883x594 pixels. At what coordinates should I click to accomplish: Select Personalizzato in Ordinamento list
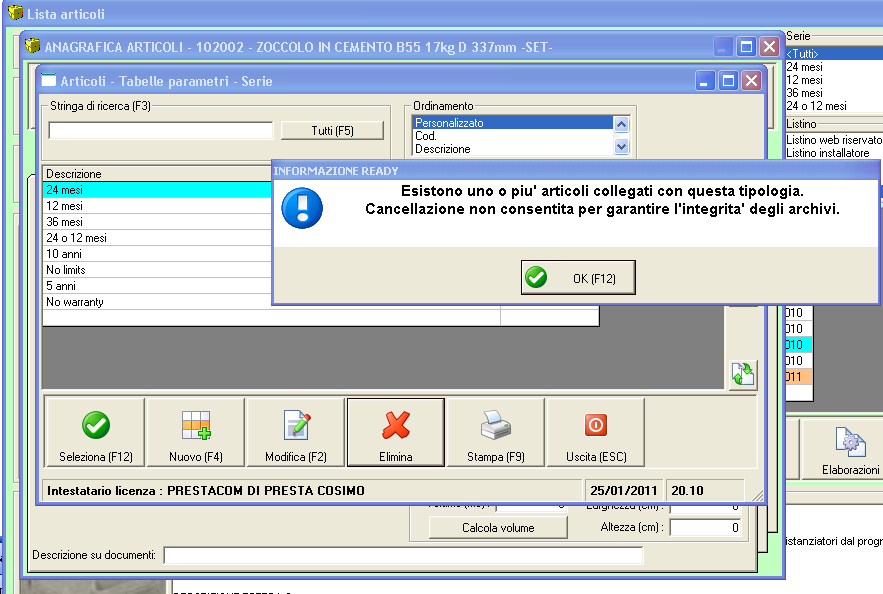(513, 123)
